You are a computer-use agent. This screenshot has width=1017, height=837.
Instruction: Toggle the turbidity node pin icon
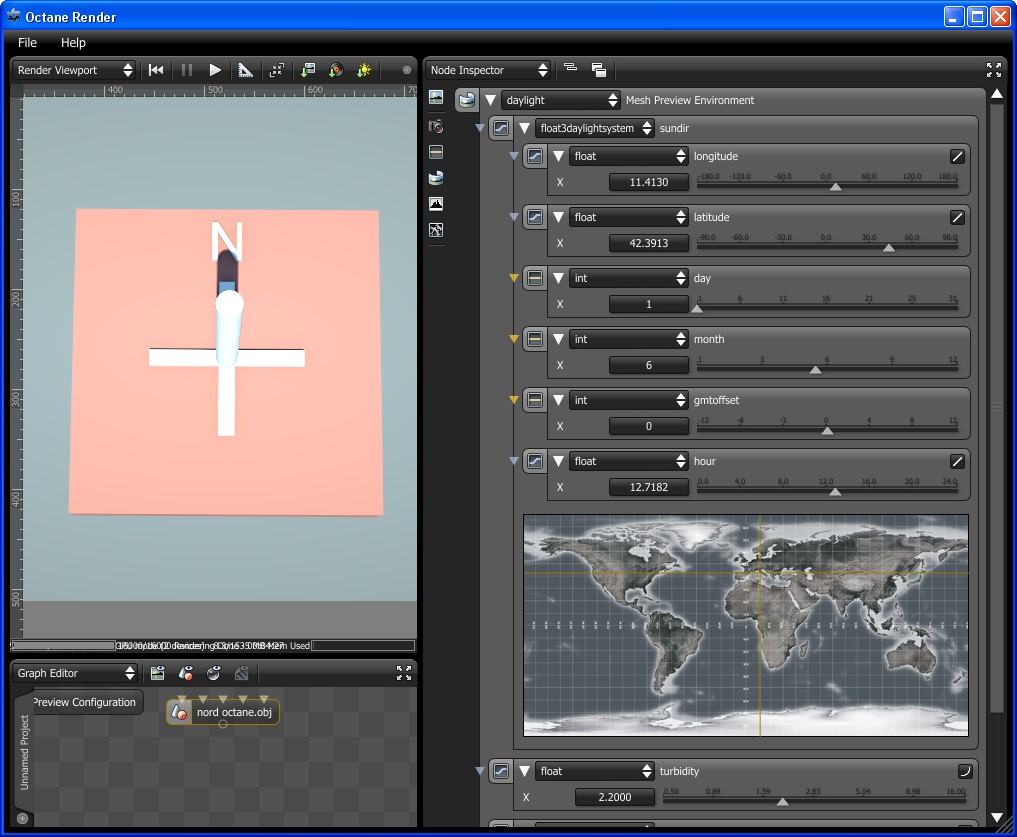[501, 771]
